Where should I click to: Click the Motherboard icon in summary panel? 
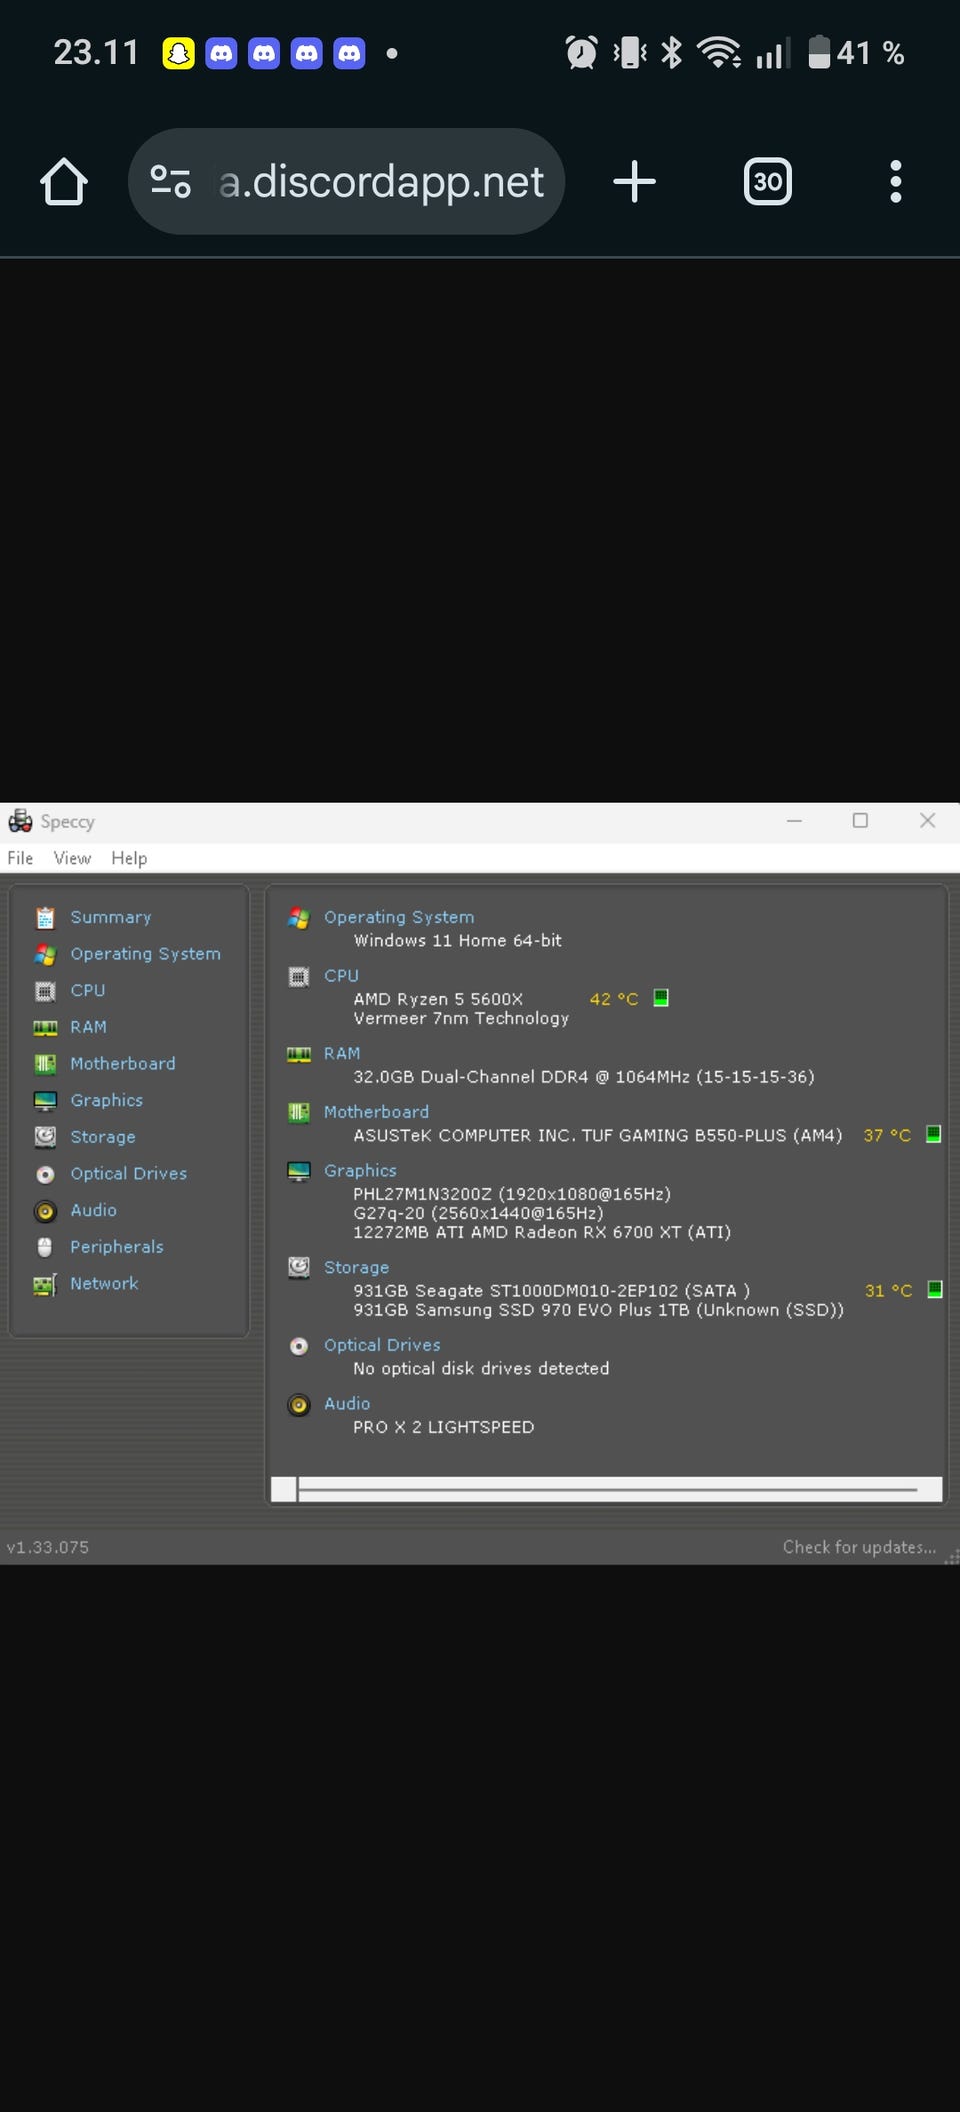(299, 1112)
